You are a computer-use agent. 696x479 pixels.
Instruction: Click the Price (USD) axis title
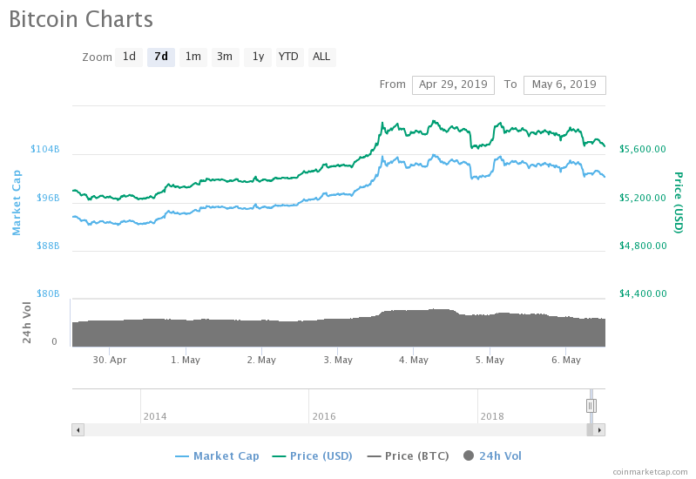point(678,202)
